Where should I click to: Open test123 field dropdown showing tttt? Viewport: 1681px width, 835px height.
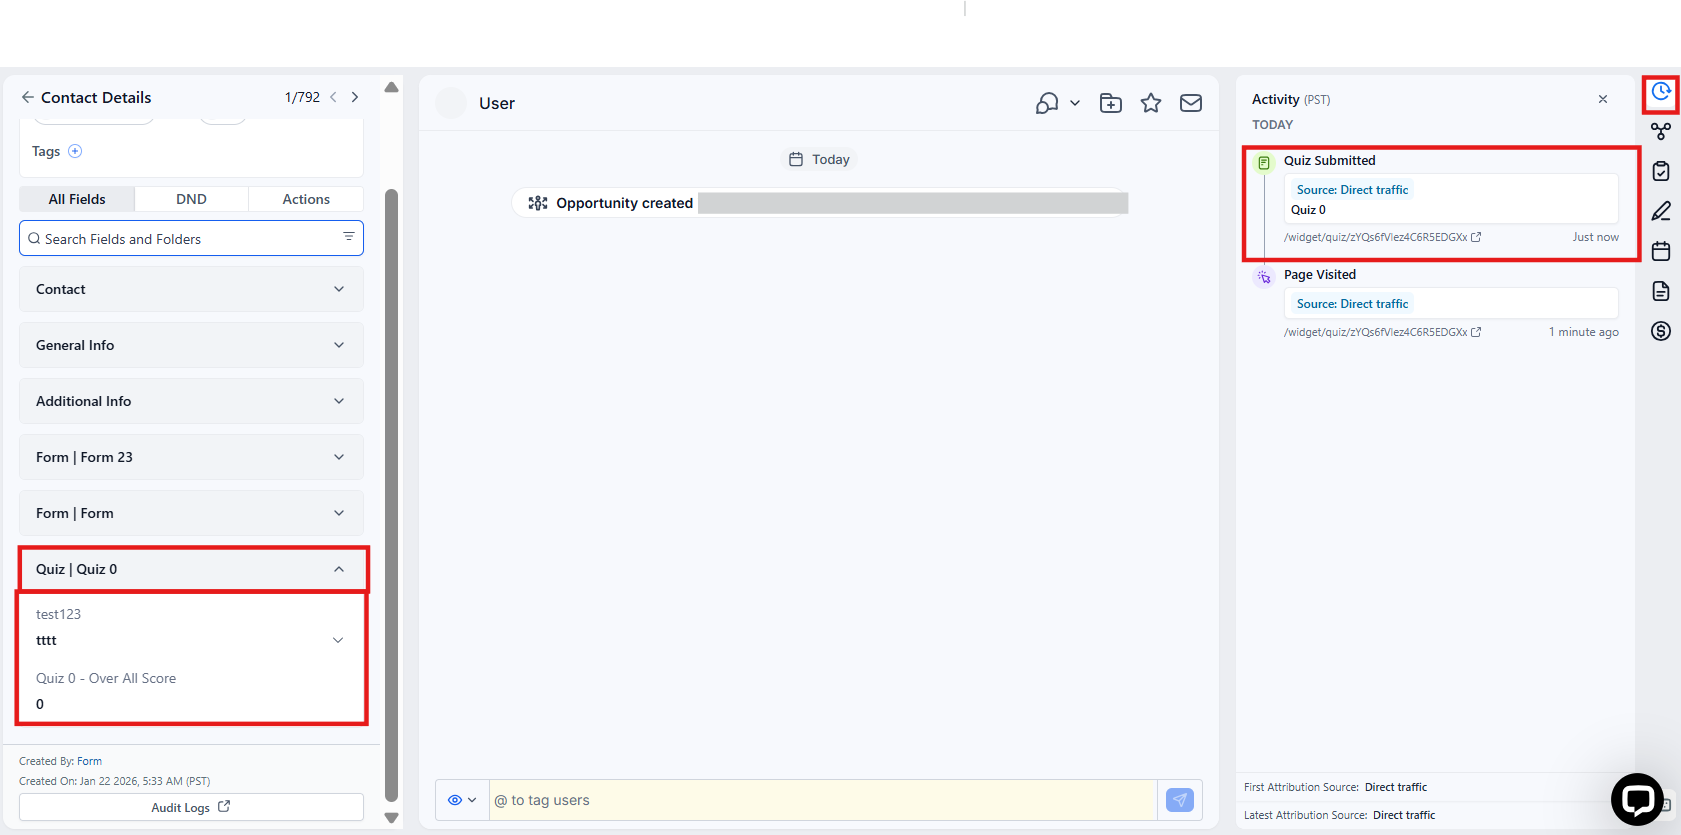(x=191, y=640)
